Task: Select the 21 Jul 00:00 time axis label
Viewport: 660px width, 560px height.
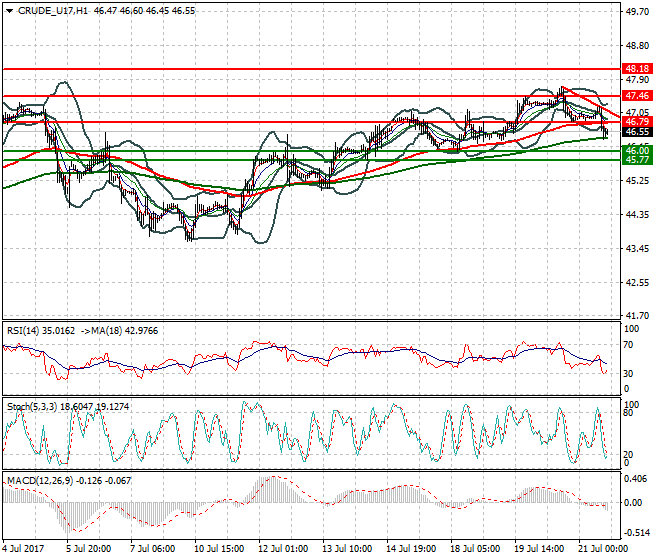Action: pyautogui.click(x=603, y=549)
